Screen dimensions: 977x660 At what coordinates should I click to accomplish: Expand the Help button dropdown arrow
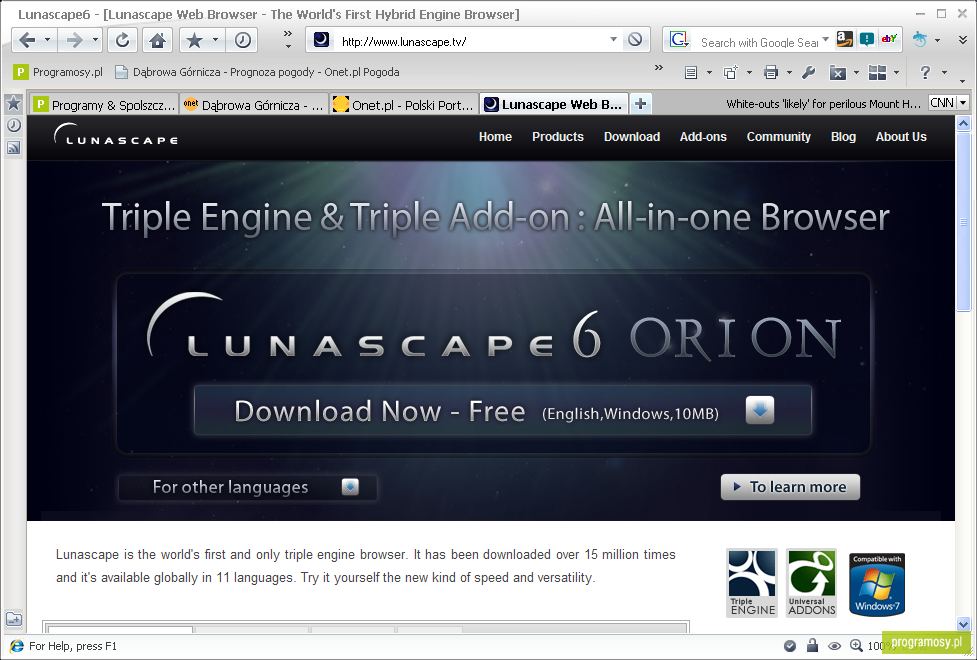pyautogui.click(x=944, y=73)
